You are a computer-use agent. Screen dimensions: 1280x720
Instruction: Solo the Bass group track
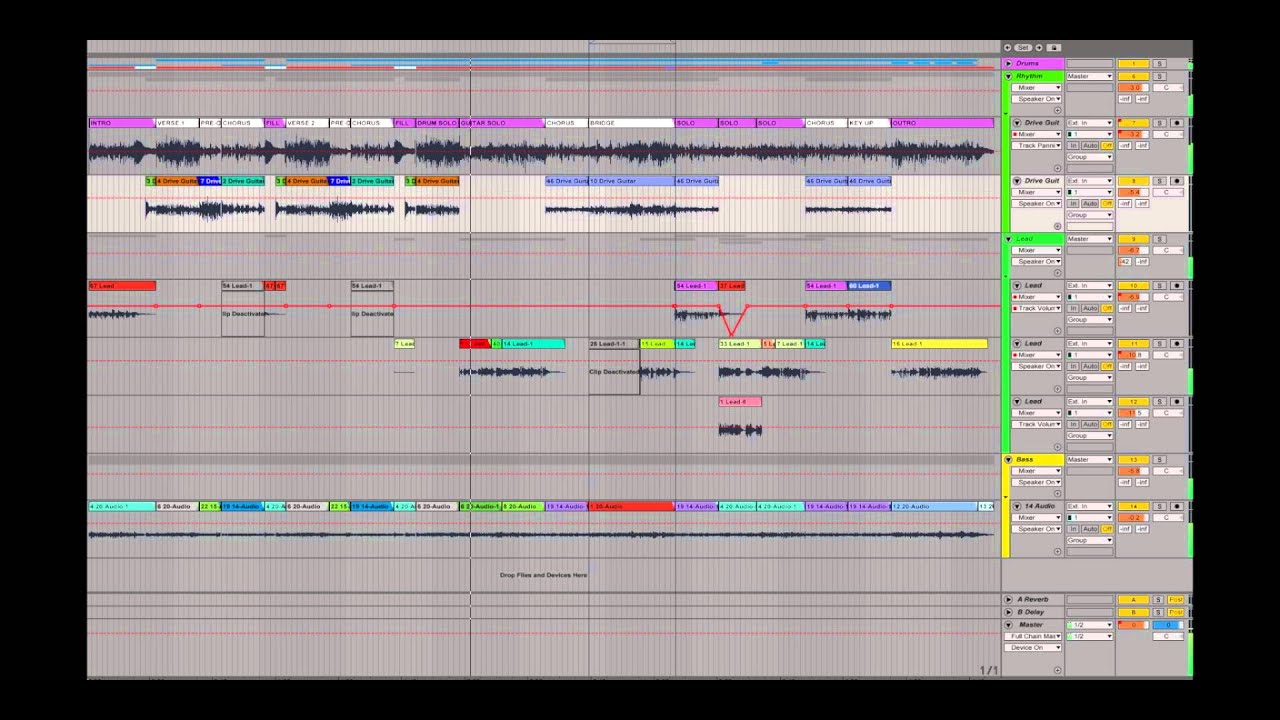tap(1159, 460)
